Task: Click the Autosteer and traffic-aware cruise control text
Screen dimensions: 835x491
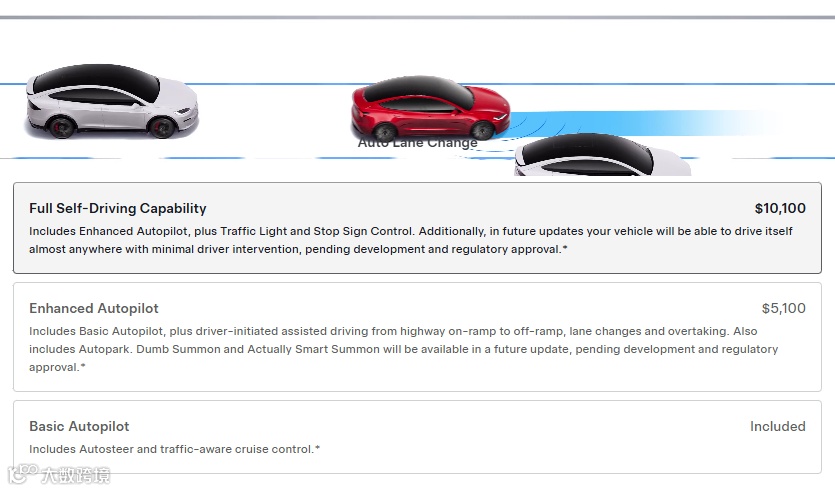Action: [x=175, y=449]
